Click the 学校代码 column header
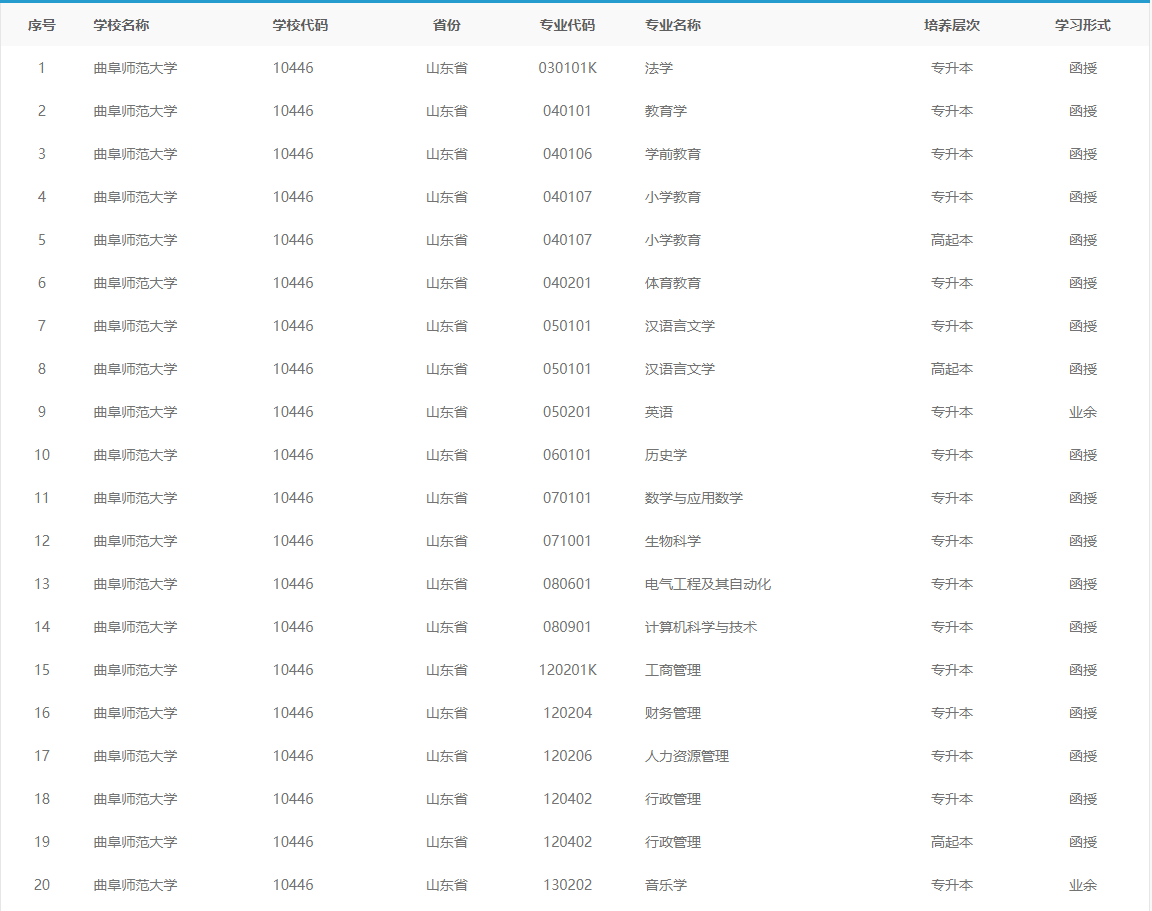The width and height of the screenshot is (1152, 911). point(300,25)
